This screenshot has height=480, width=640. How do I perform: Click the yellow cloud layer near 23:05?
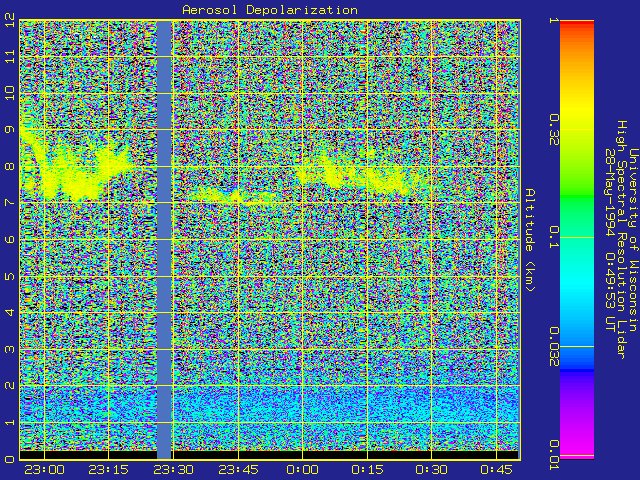click(69, 182)
